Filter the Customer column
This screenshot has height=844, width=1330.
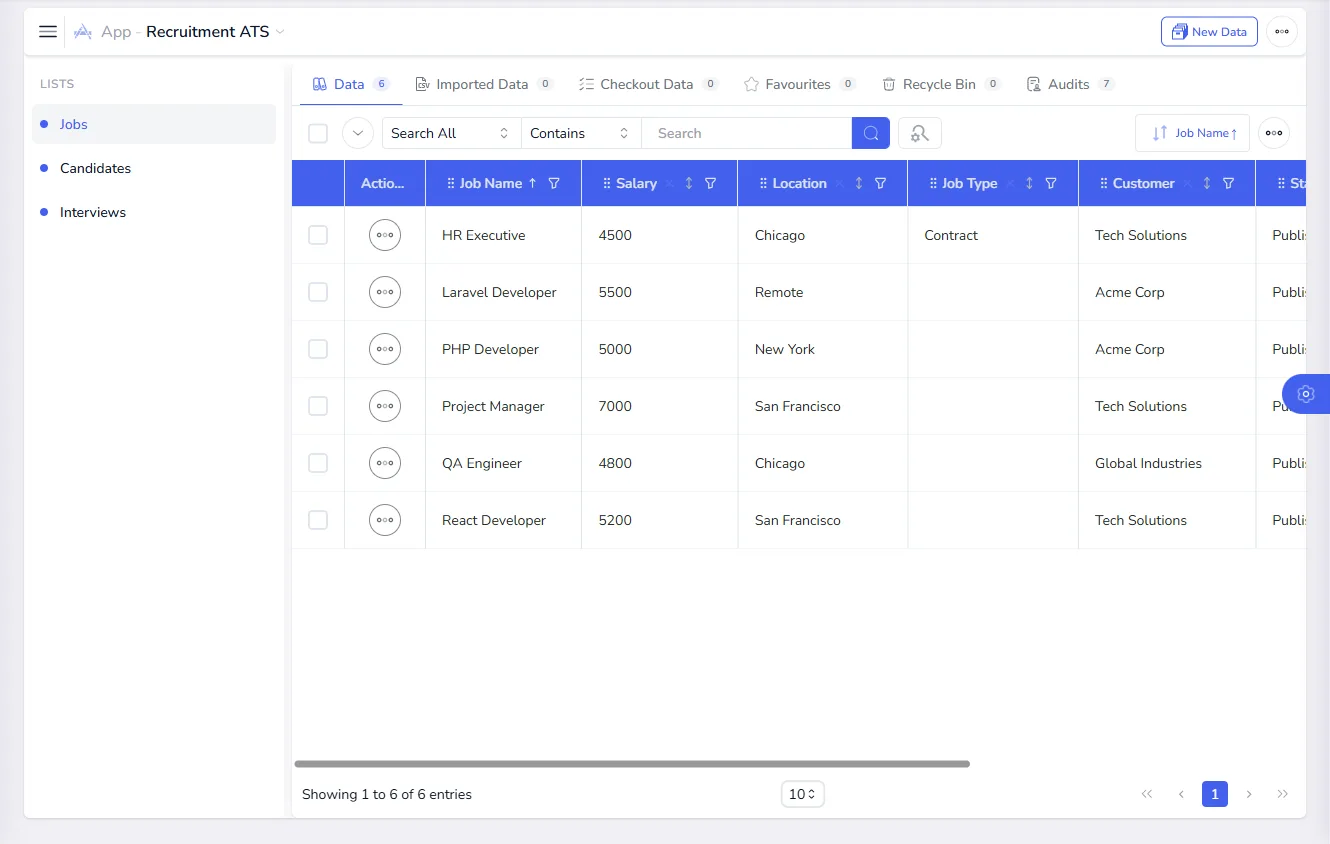coord(1229,183)
